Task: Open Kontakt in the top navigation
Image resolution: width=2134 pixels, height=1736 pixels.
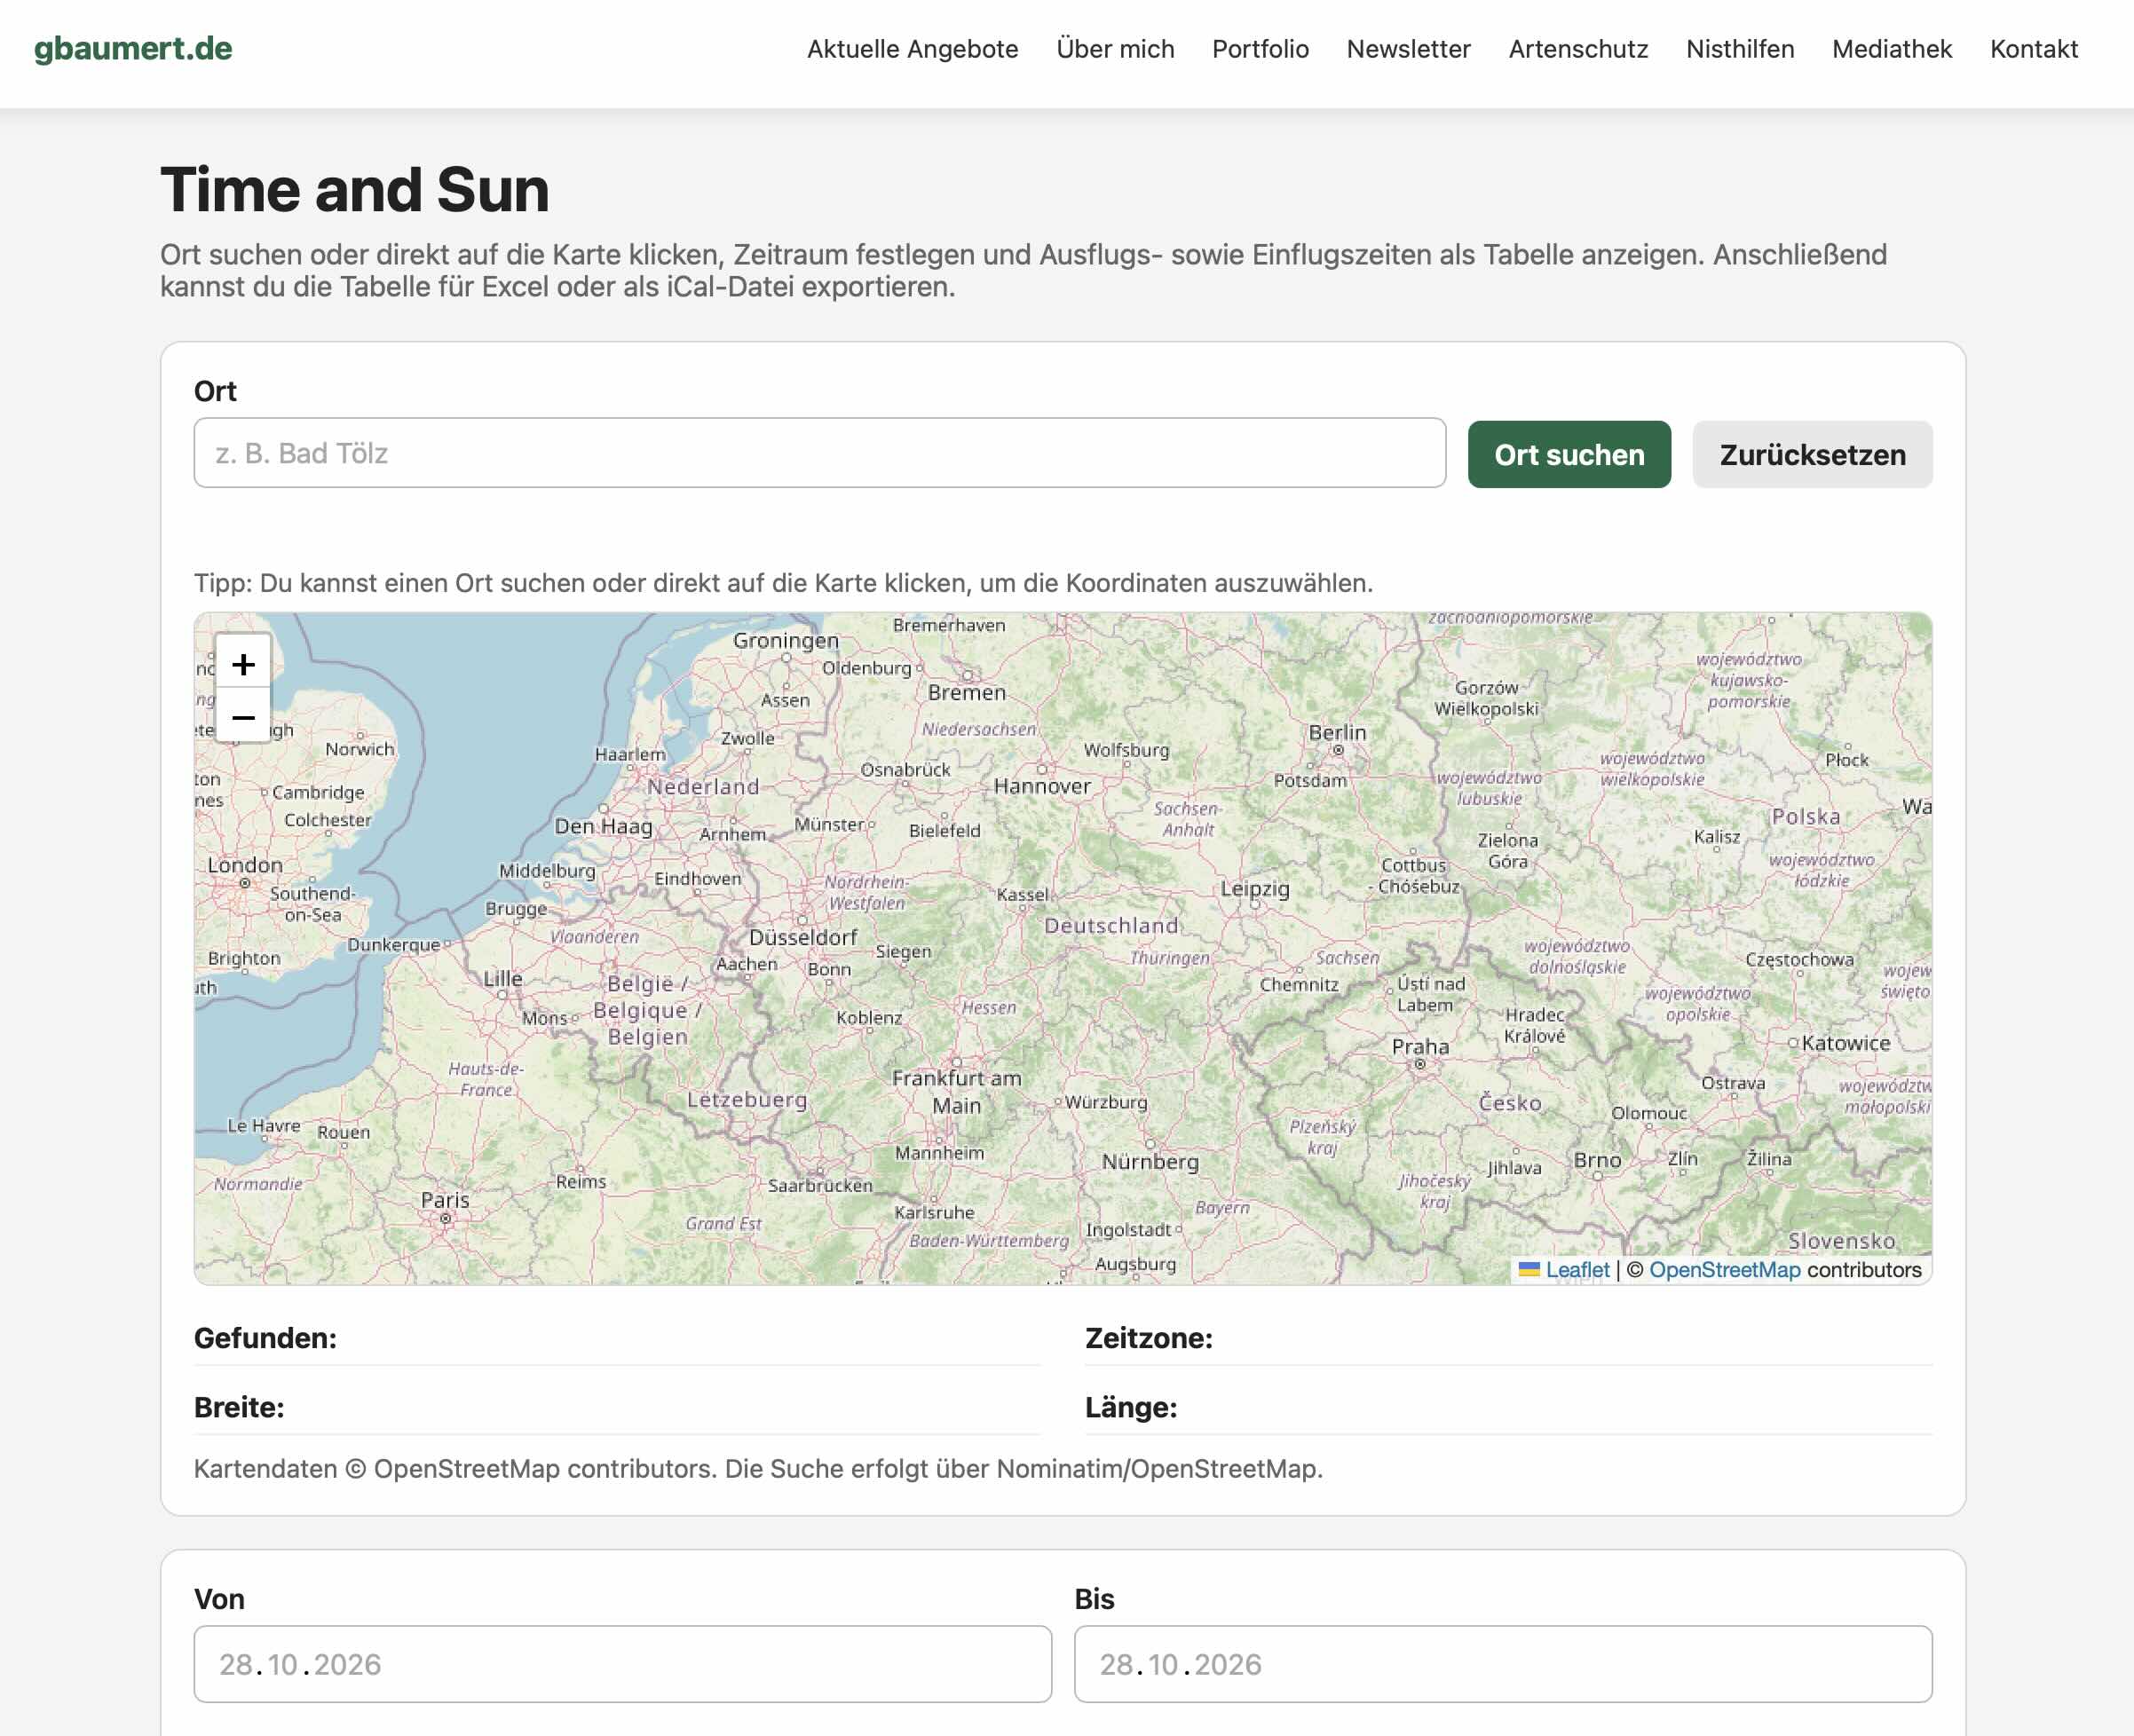Action: (2034, 49)
